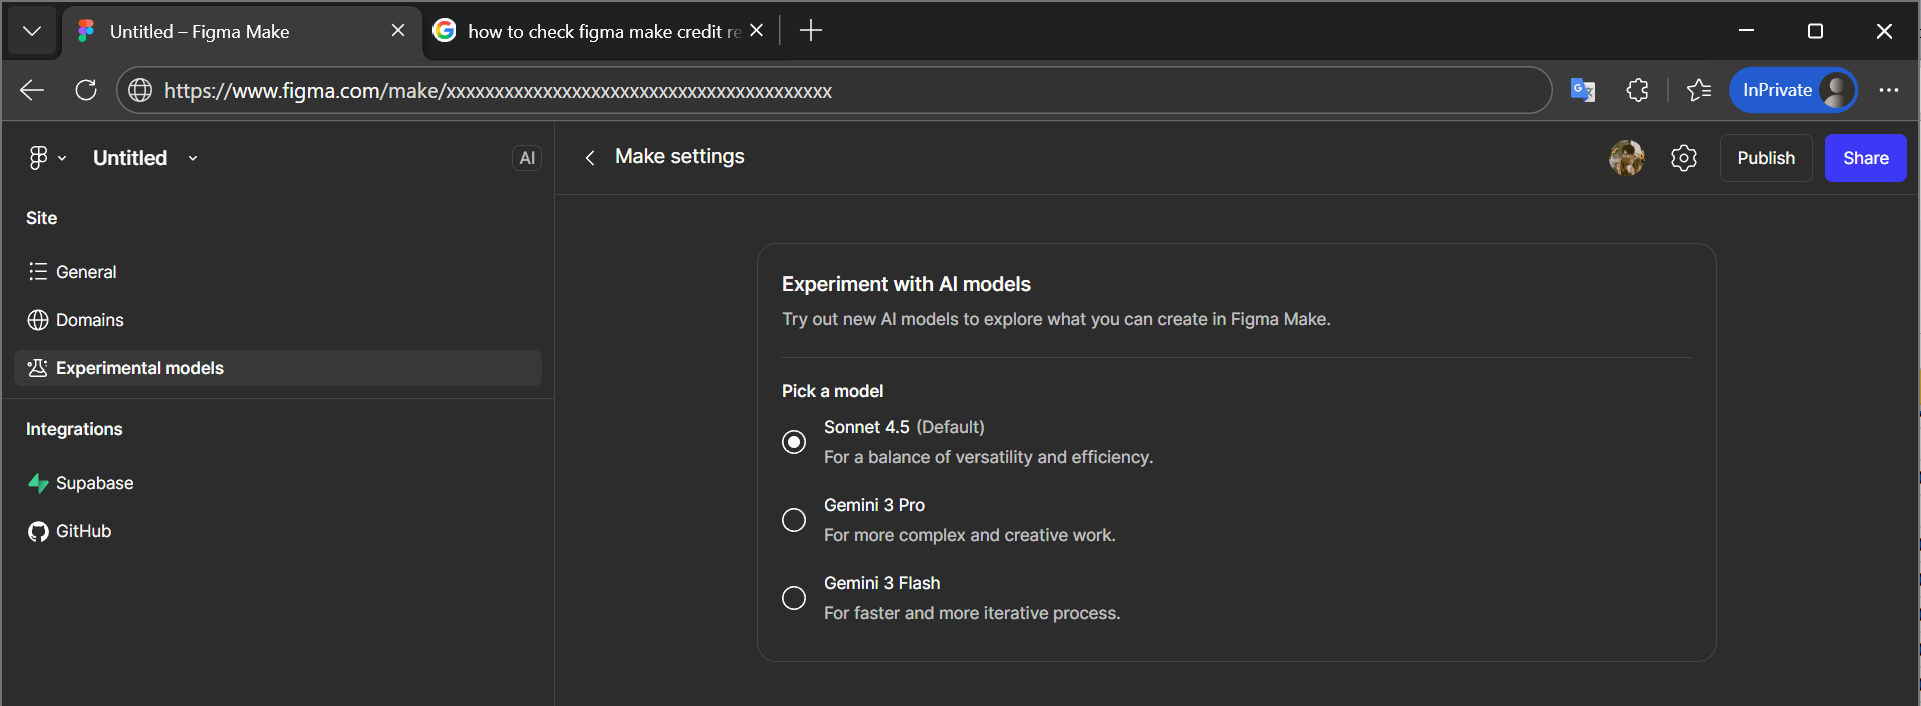Select the Gemini 3 Flash radio button
1921x706 pixels.
coord(794,598)
